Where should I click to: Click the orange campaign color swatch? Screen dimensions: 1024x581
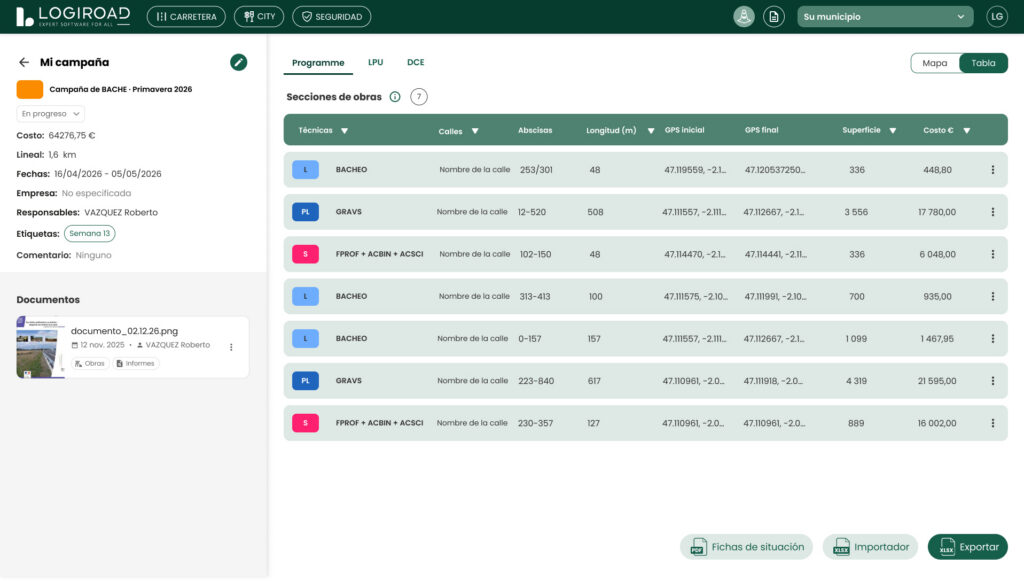click(x=29, y=89)
